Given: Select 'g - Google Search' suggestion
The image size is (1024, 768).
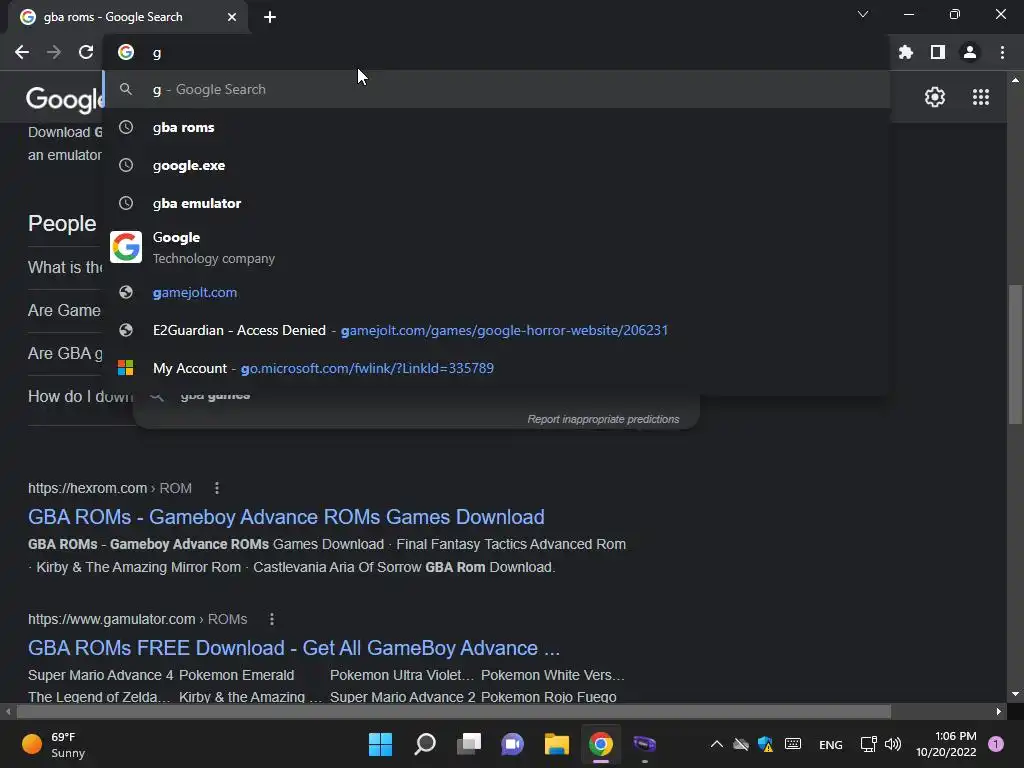Looking at the screenshot, I should point(496,89).
